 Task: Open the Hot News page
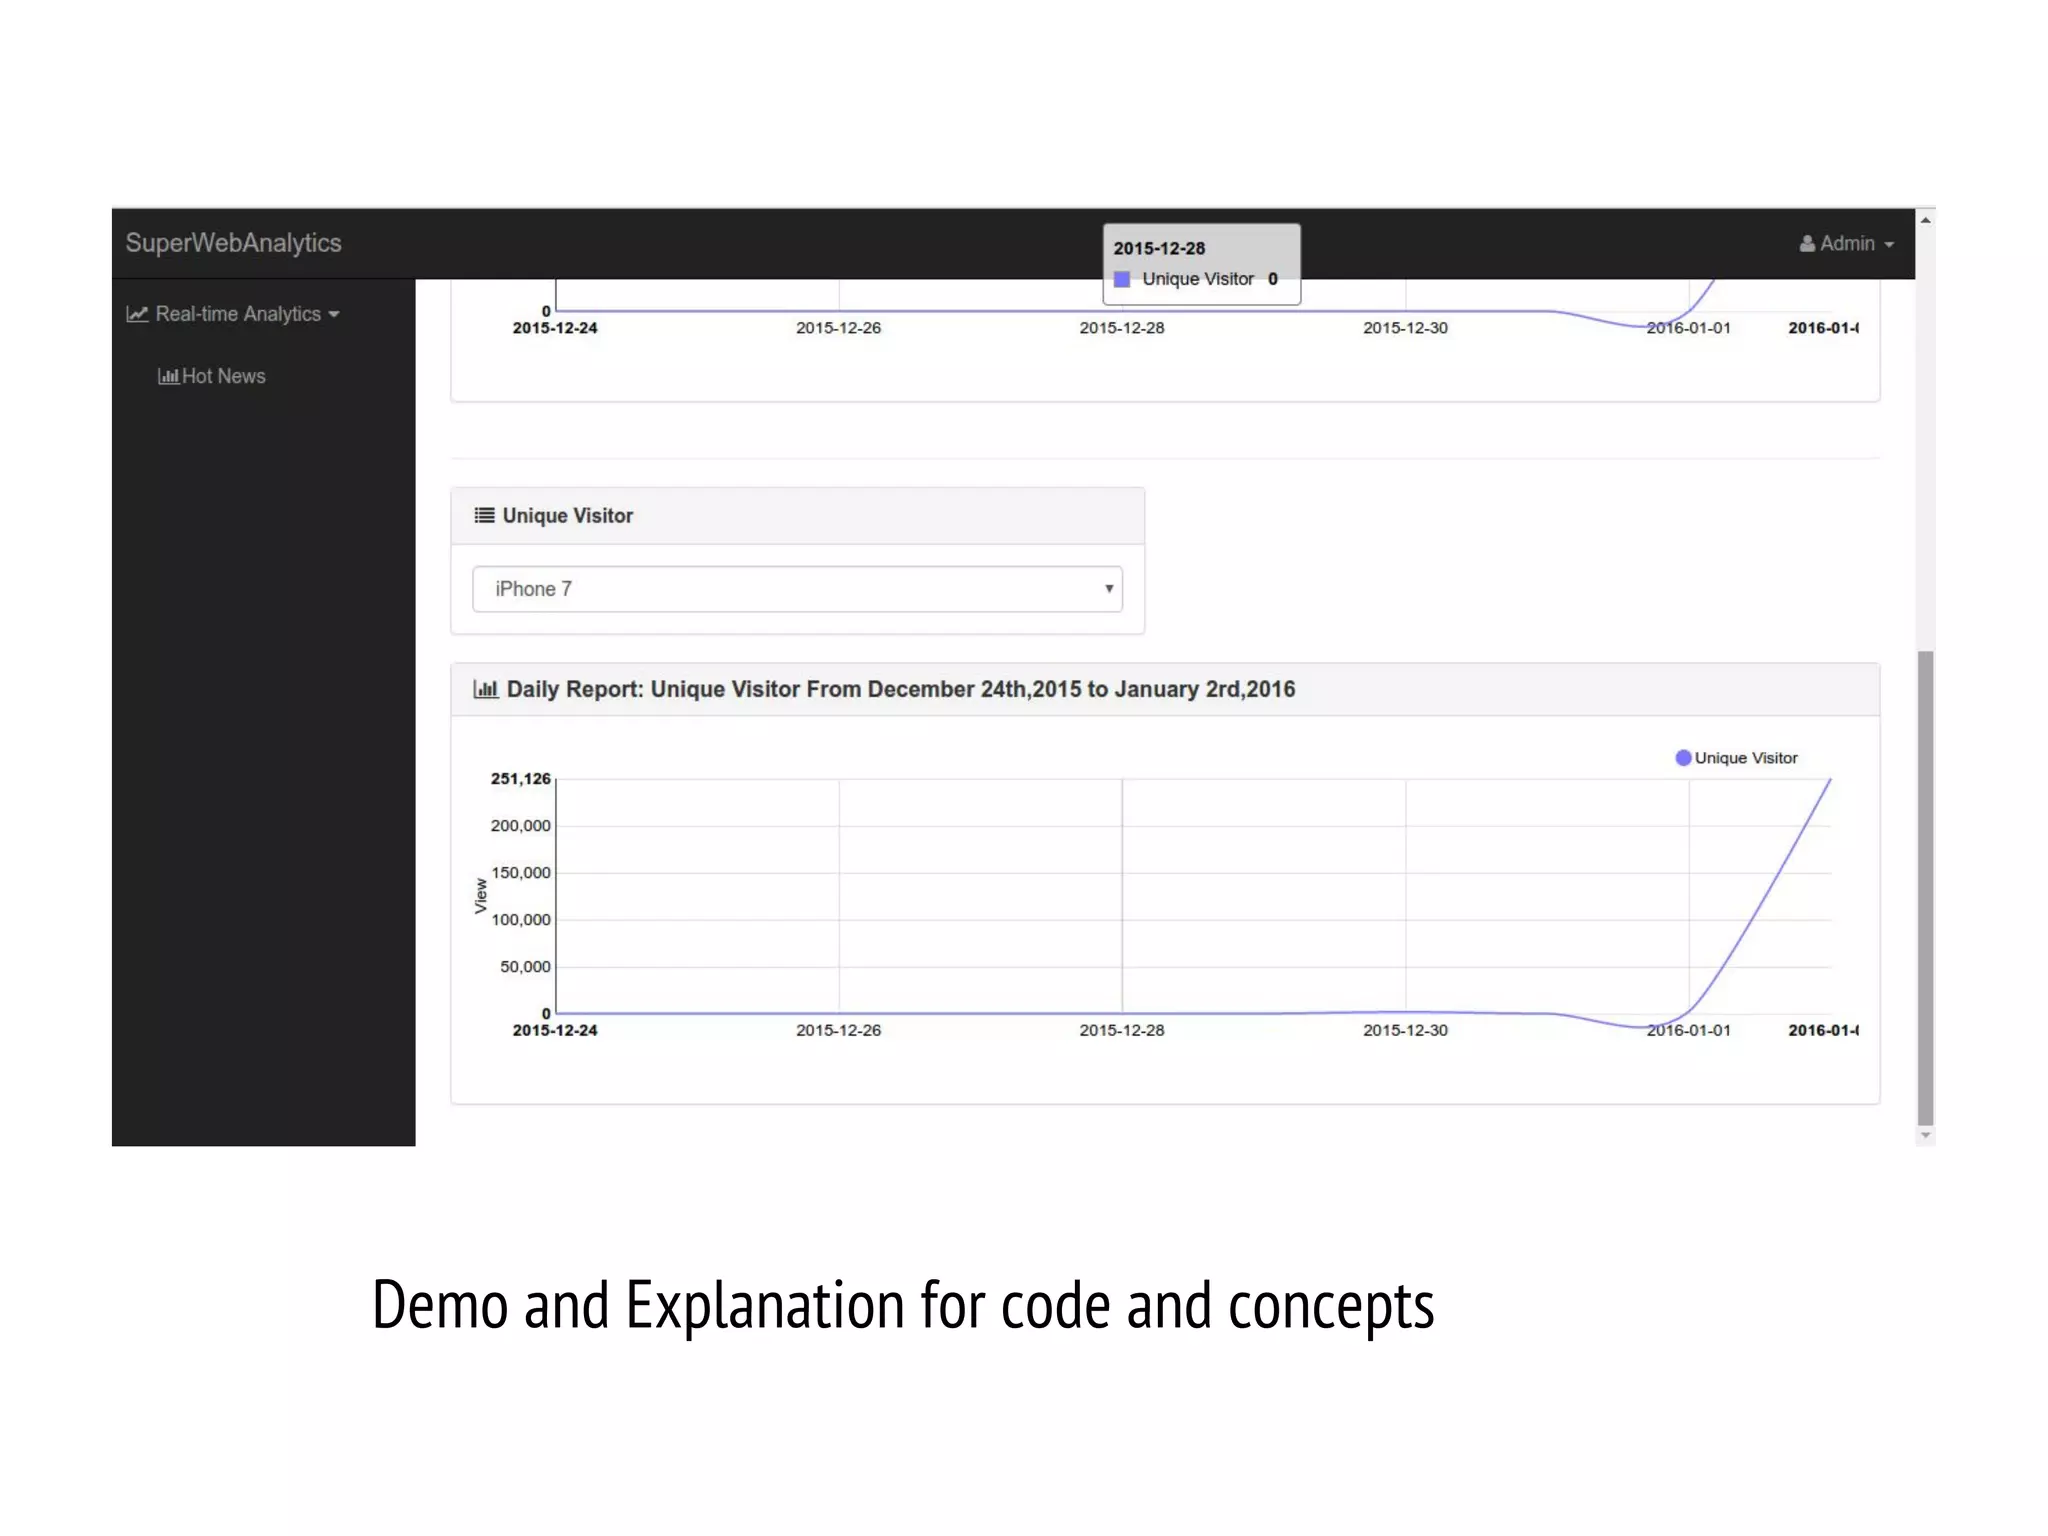click(211, 376)
